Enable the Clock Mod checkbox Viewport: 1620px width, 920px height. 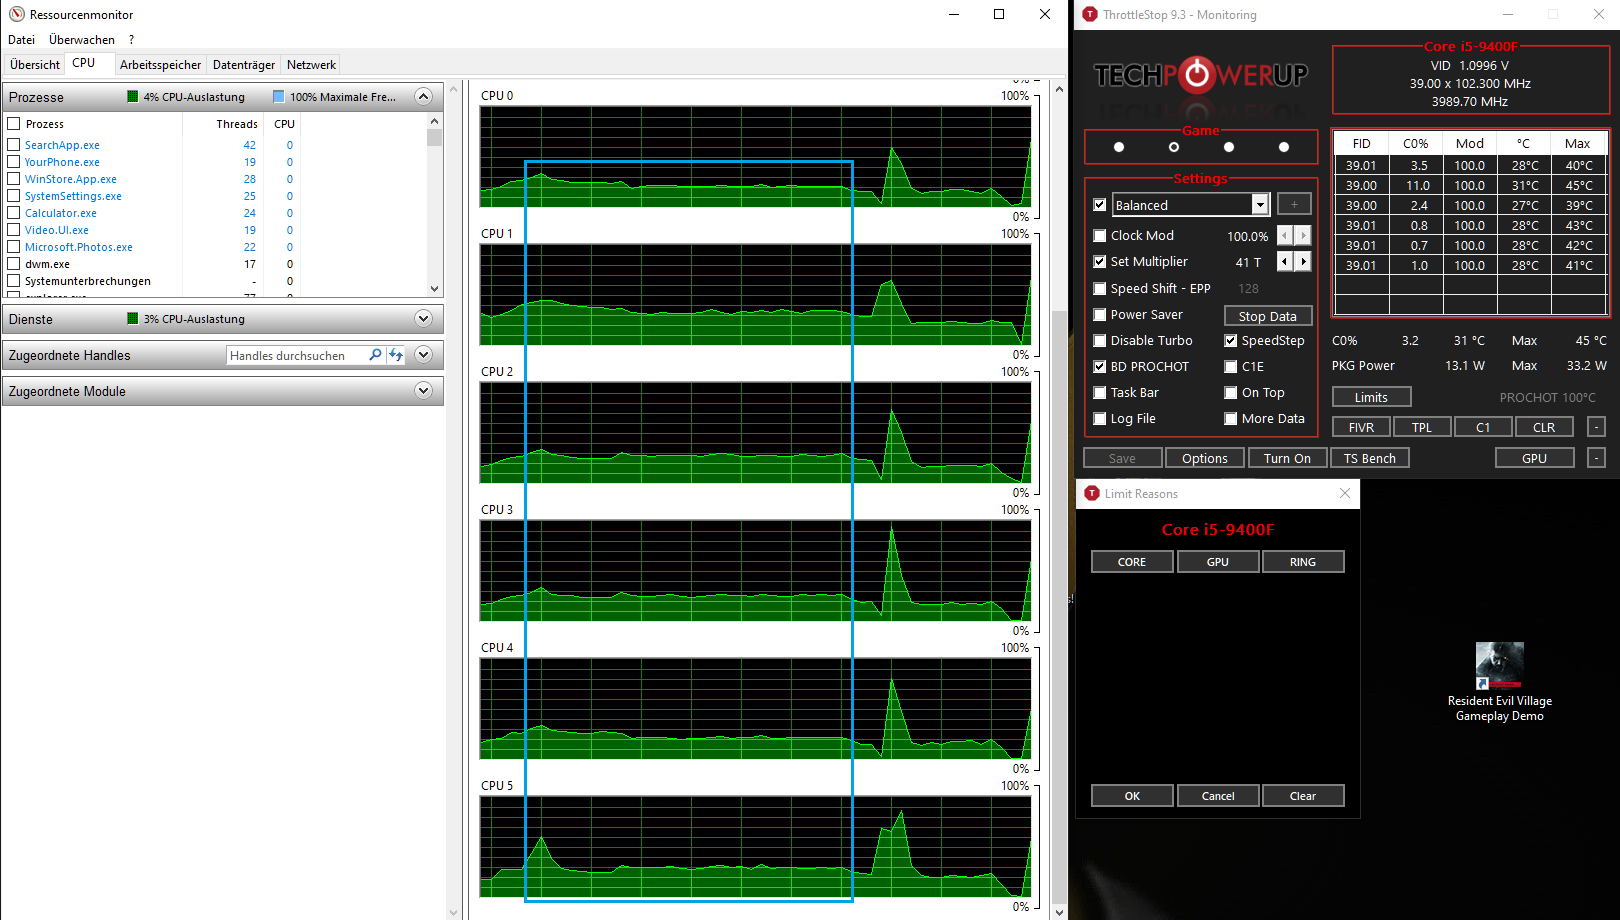tap(1100, 236)
